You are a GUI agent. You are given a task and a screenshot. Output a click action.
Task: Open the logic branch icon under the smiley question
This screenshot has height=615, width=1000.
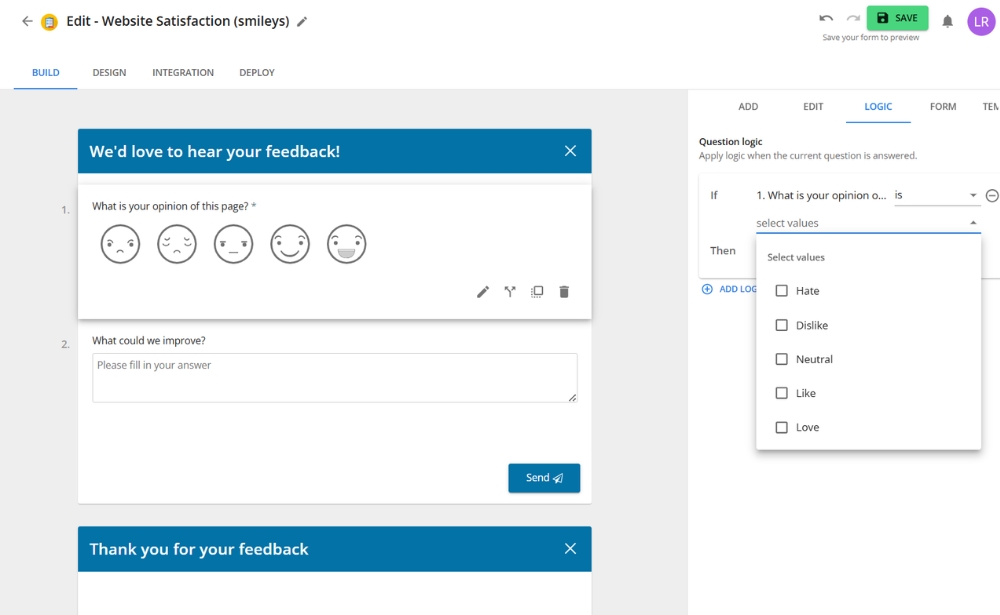click(x=510, y=291)
